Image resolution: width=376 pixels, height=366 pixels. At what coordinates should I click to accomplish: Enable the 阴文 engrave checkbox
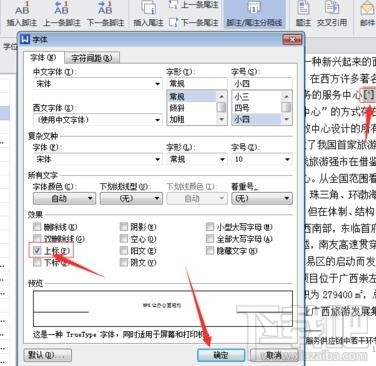click(x=124, y=262)
